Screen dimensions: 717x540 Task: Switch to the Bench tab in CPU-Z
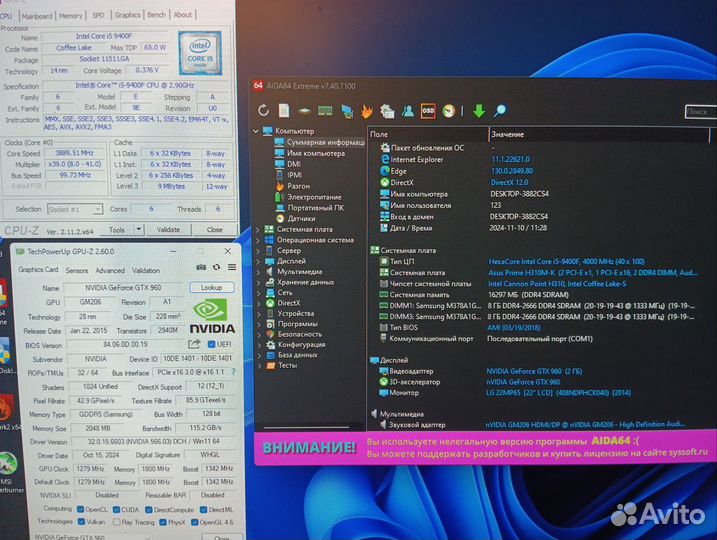click(x=156, y=15)
